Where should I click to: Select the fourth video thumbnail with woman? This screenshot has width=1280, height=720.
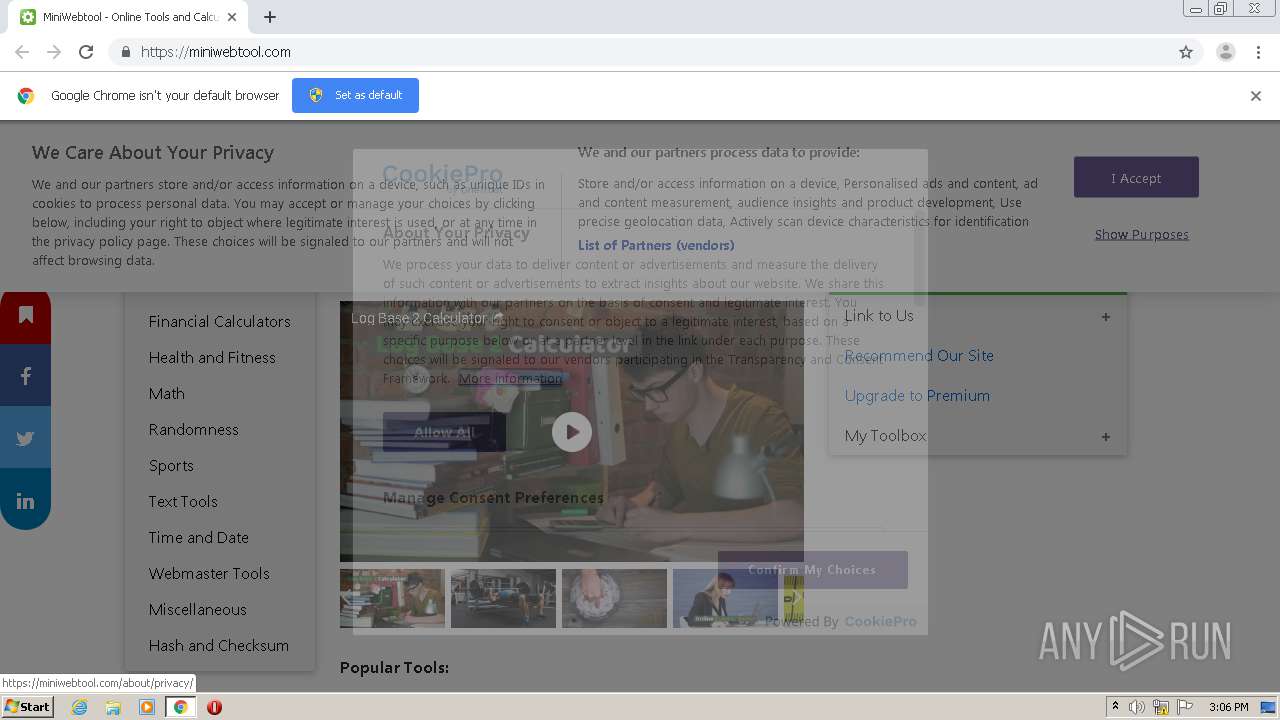[x=725, y=598]
